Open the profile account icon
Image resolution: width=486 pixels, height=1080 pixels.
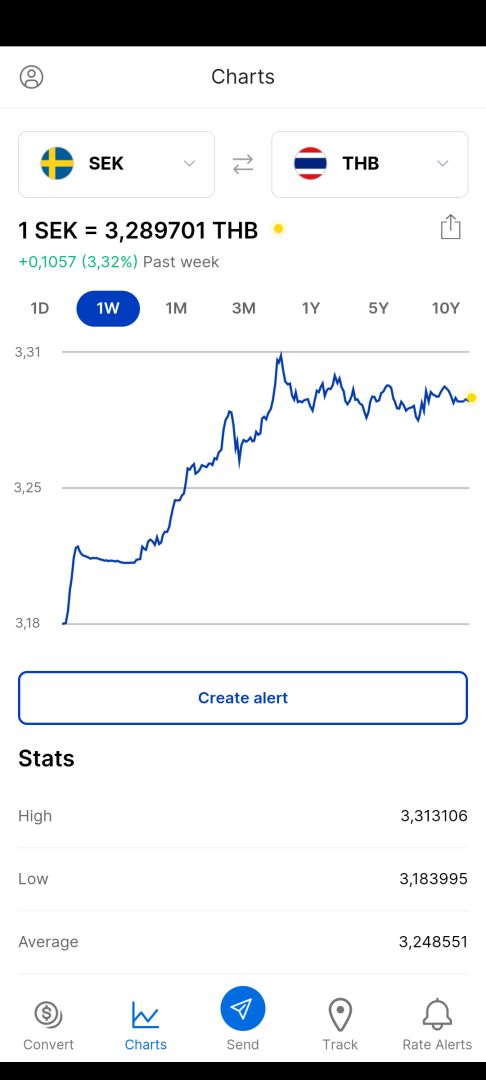(x=31, y=76)
